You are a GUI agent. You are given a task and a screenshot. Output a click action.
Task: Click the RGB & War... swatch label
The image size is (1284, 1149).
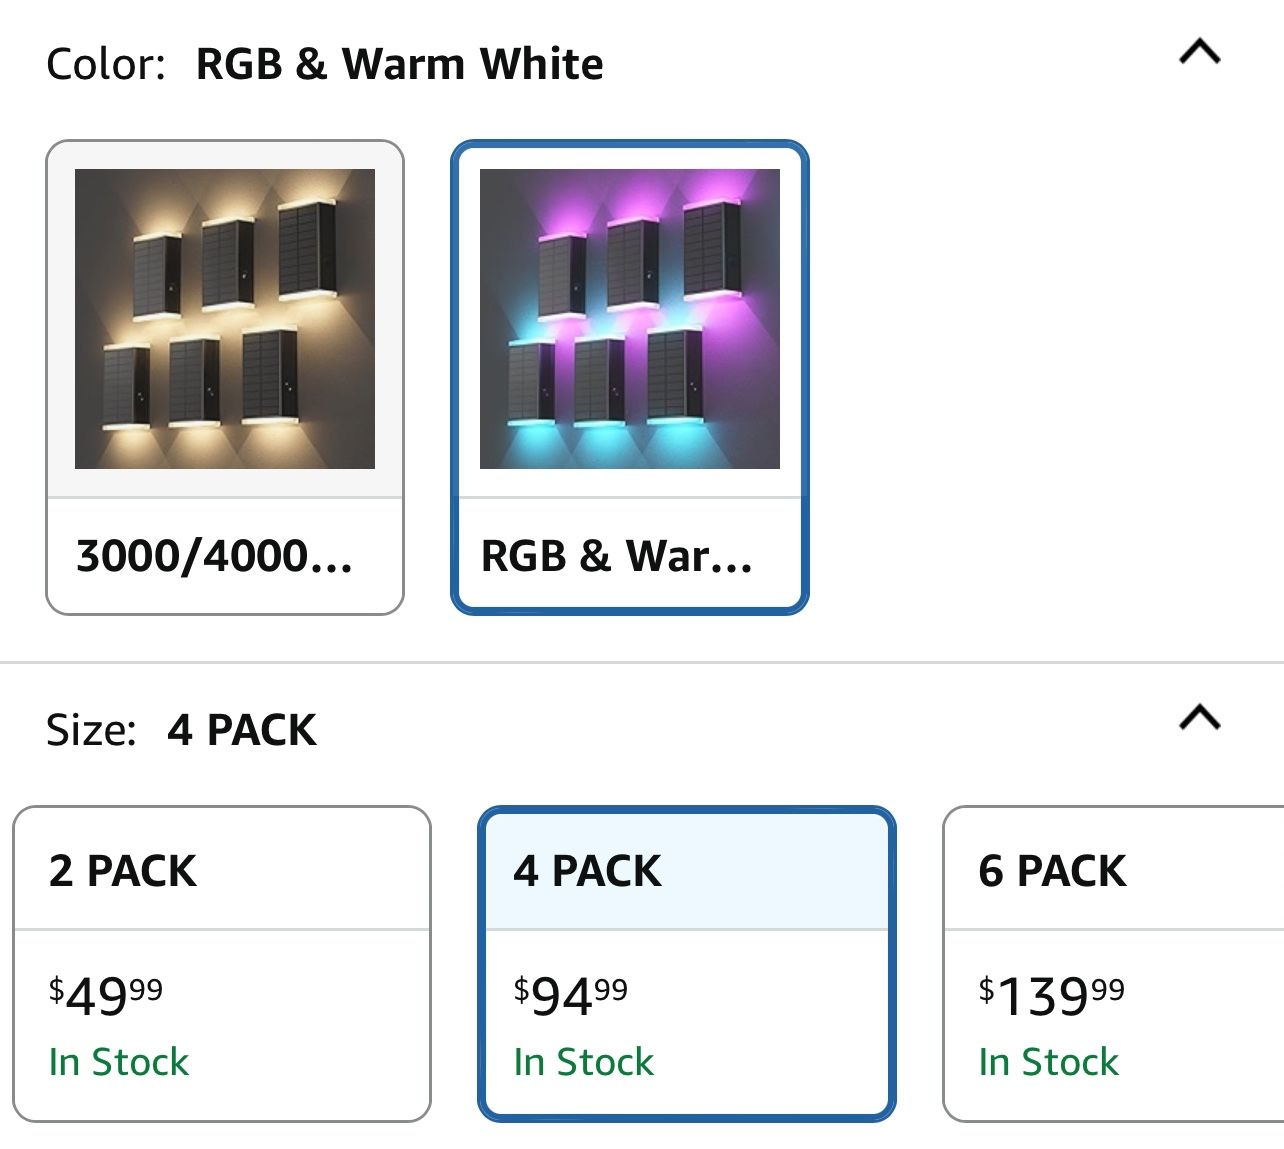click(617, 556)
